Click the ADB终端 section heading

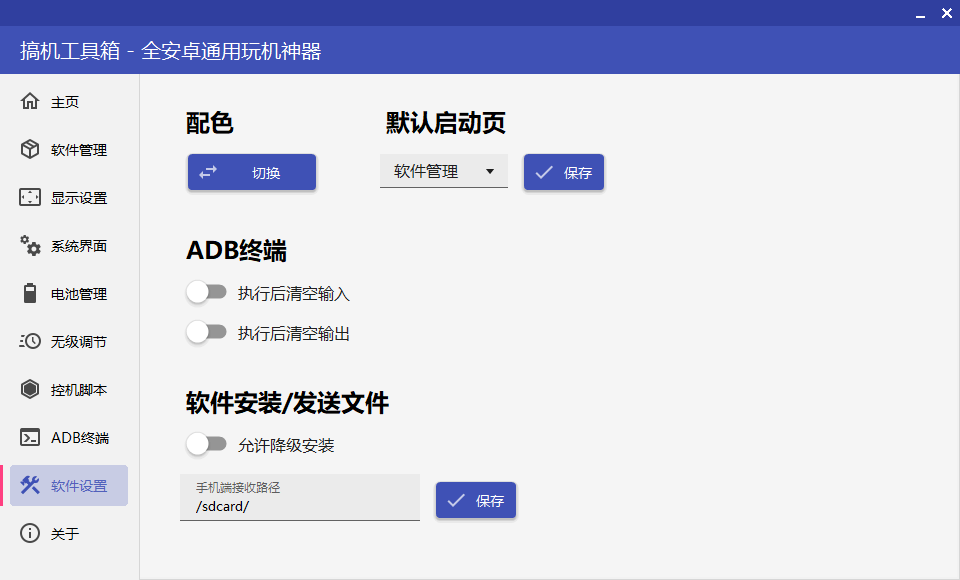236,250
